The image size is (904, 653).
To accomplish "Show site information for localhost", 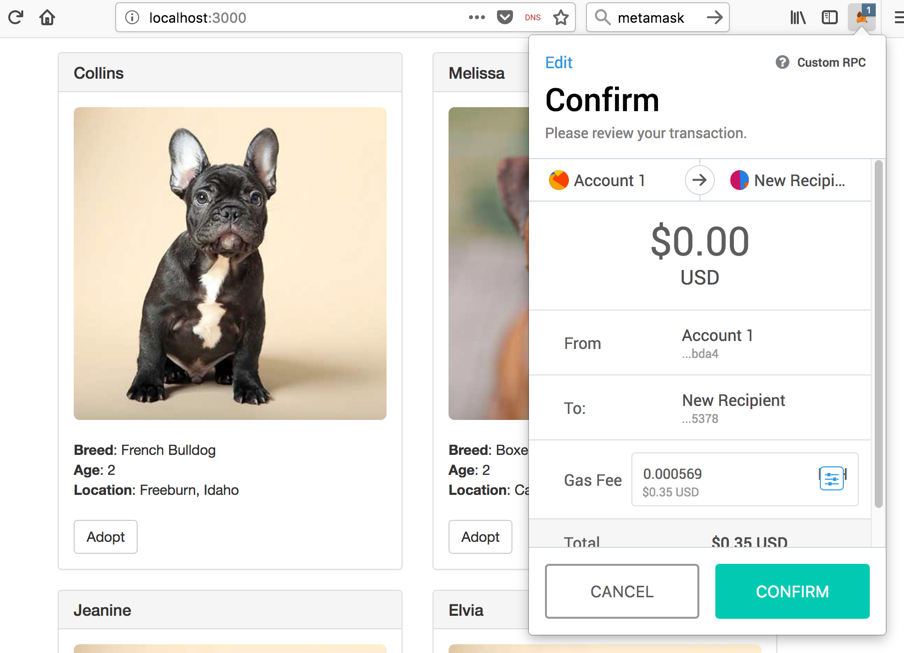I will click(x=132, y=17).
